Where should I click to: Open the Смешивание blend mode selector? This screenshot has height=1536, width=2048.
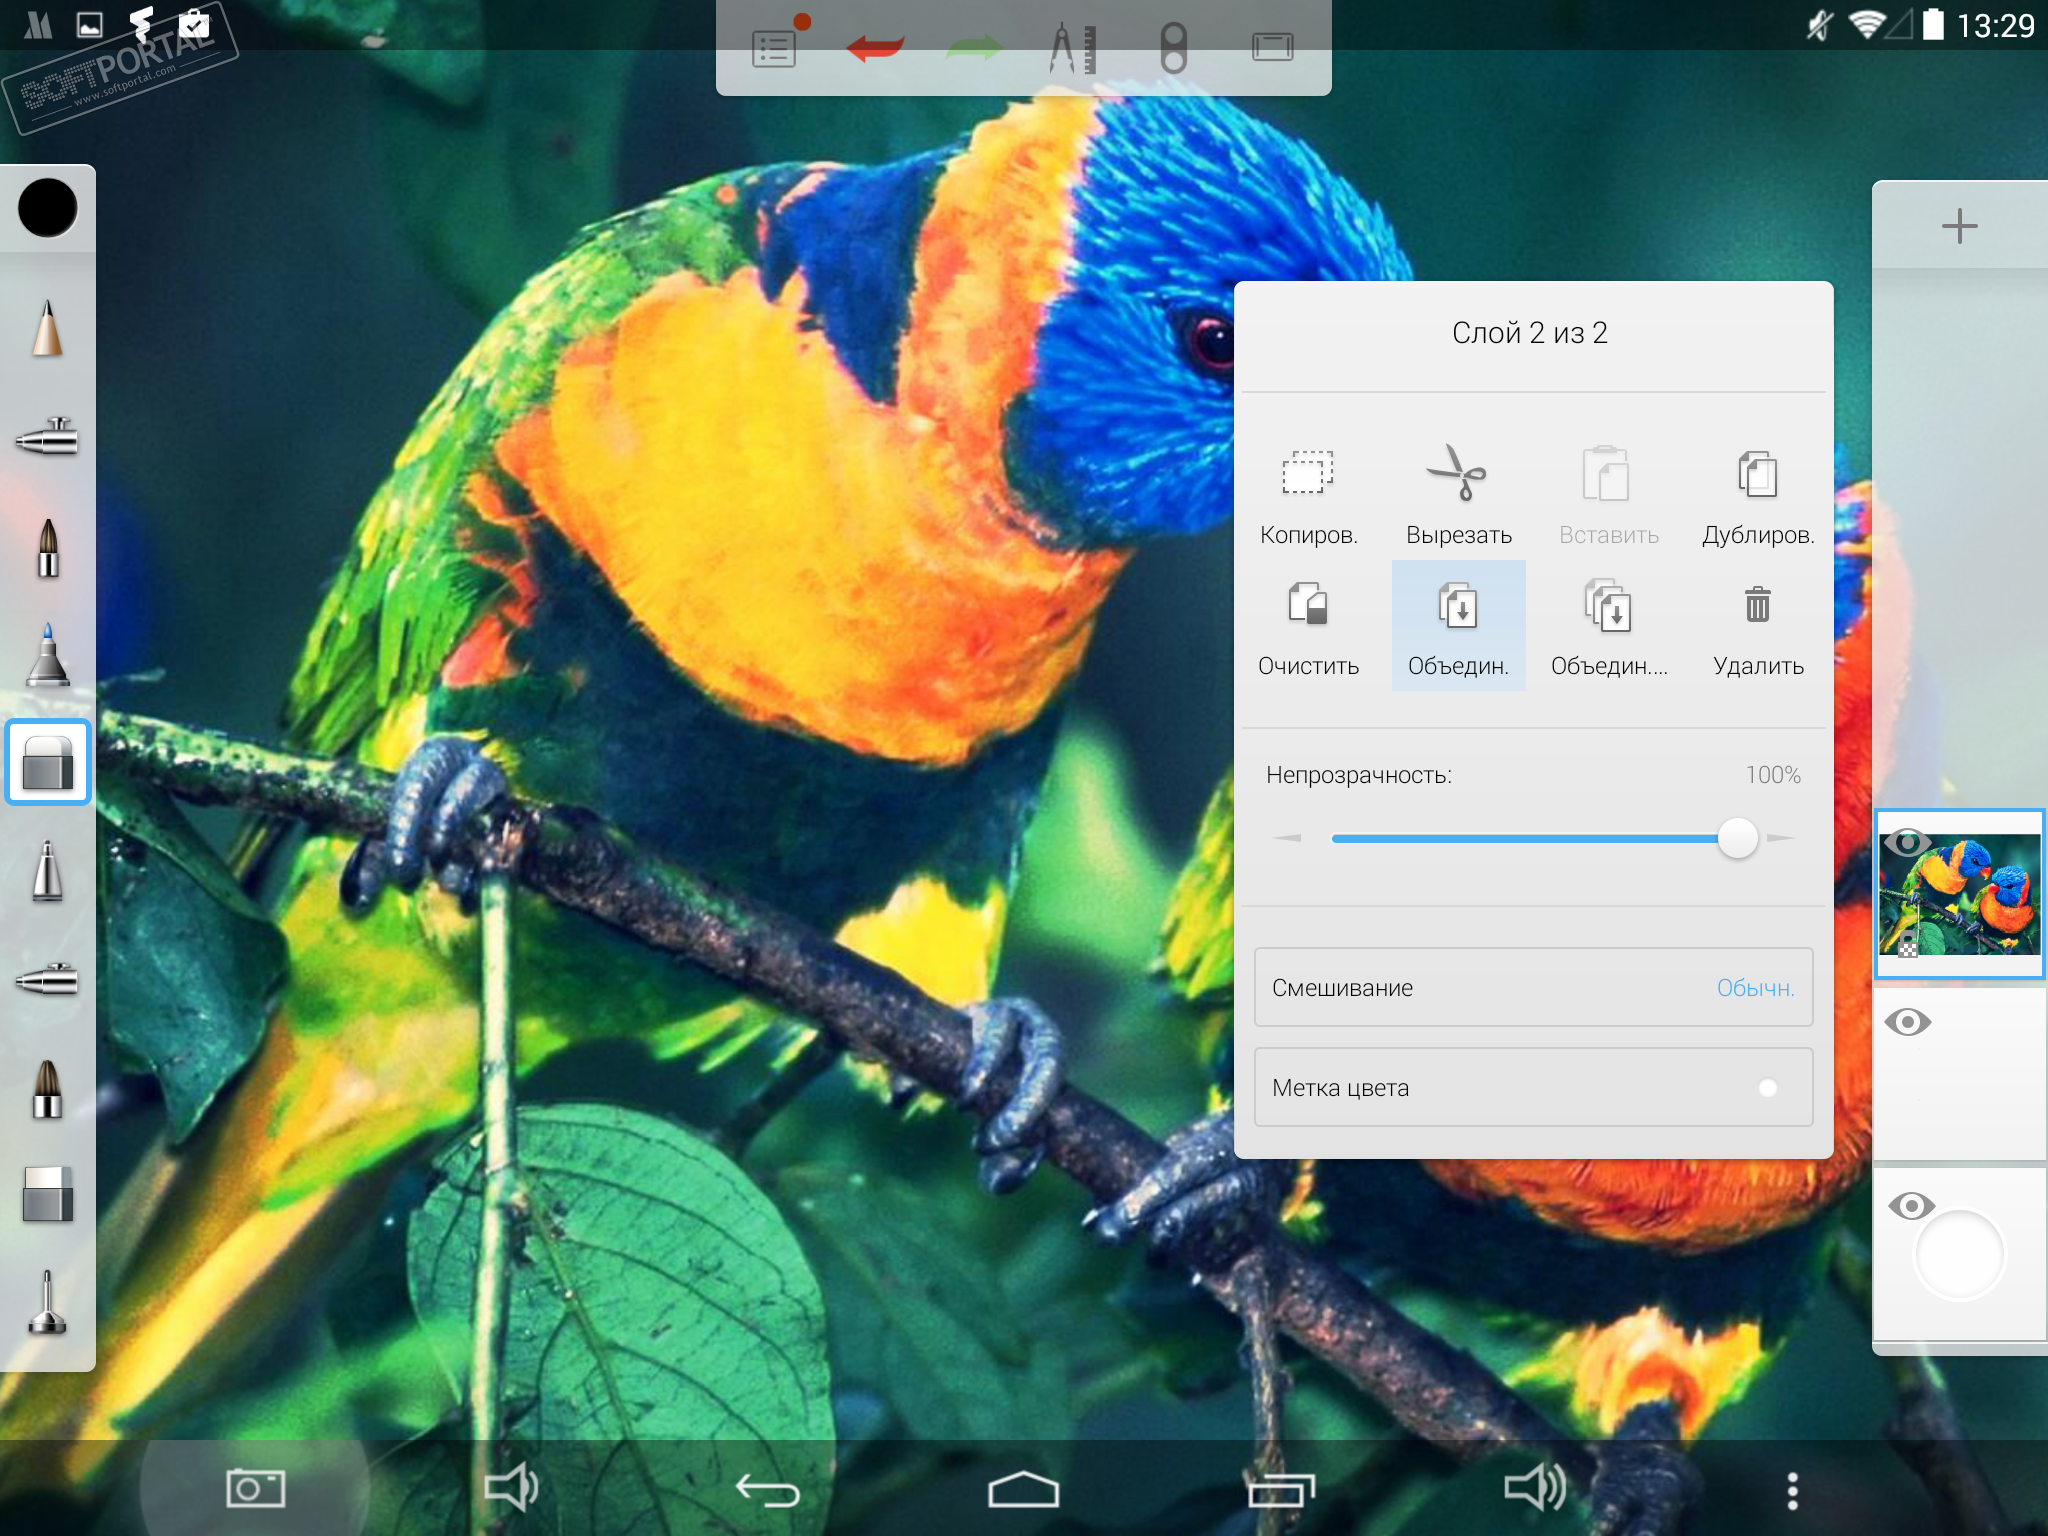[x=1533, y=987]
